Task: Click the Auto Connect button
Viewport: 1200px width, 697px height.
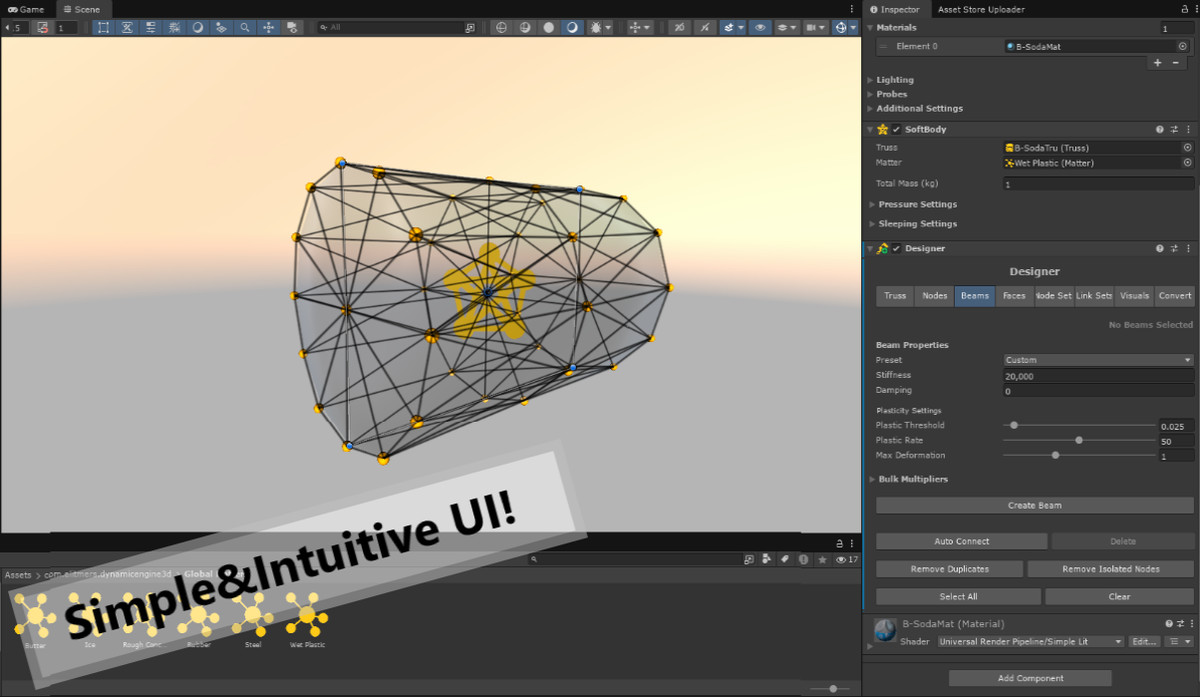Action: tap(961, 541)
